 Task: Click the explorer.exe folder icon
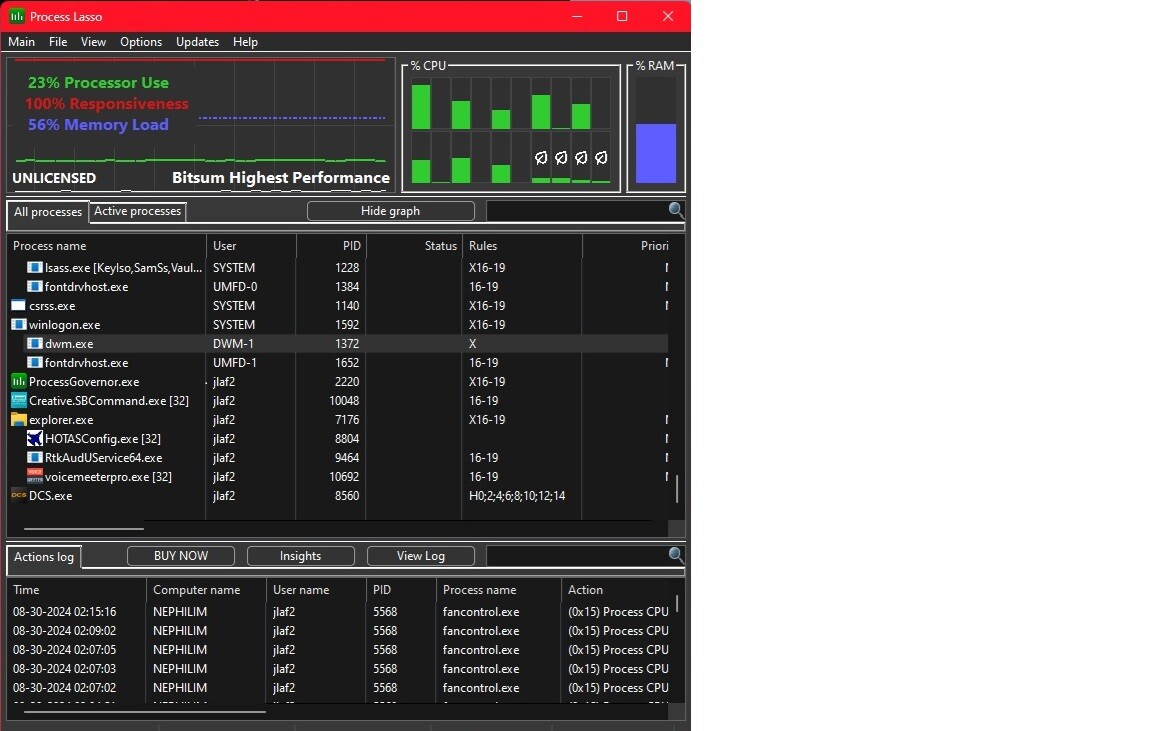click(x=18, y=419)
